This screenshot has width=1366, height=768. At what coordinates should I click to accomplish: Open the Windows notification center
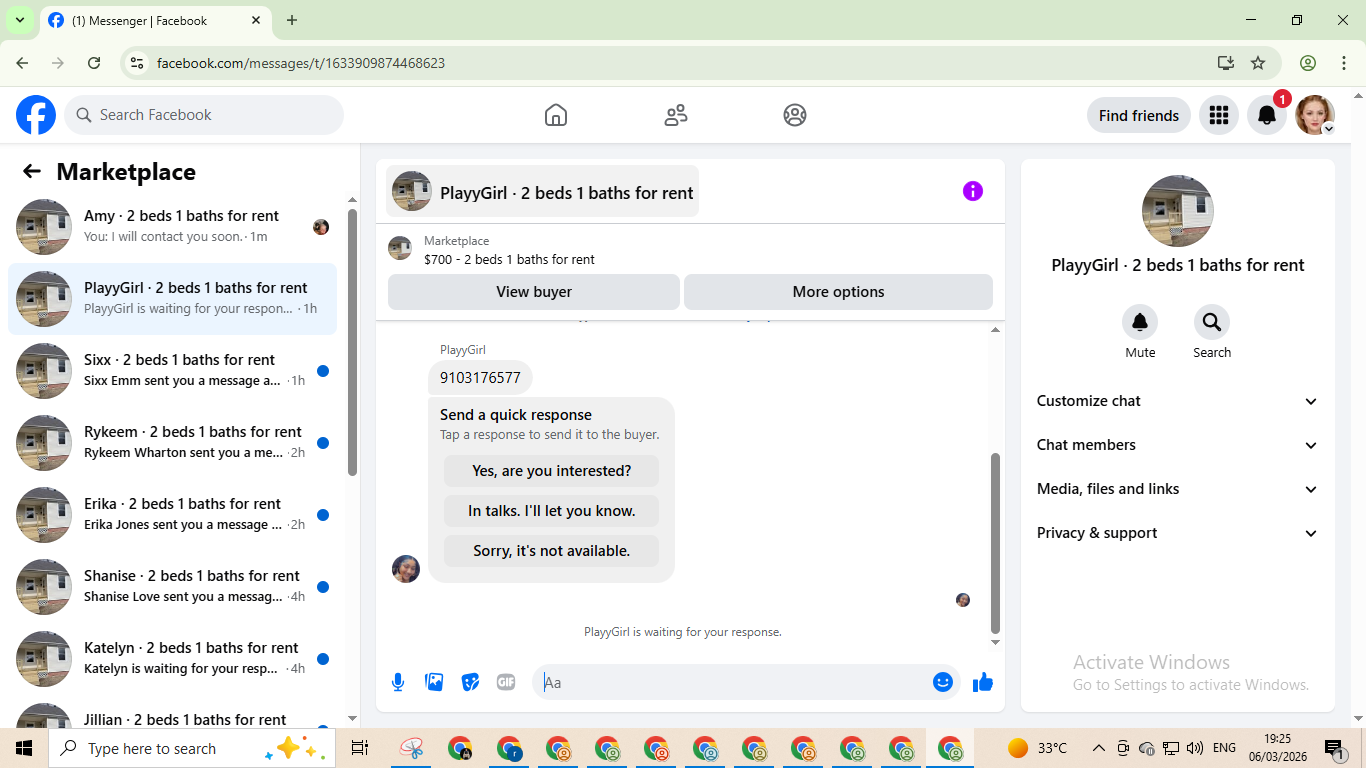coord(1334,748)
